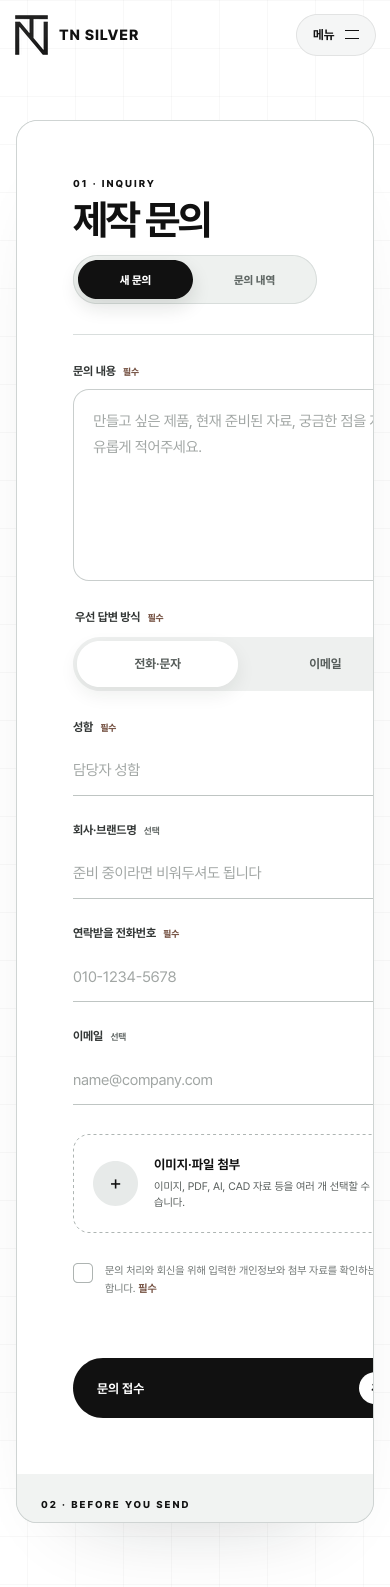390x1587 pixels.
Task: Click the plus icon to attach files
Action: coord(115,1183)
